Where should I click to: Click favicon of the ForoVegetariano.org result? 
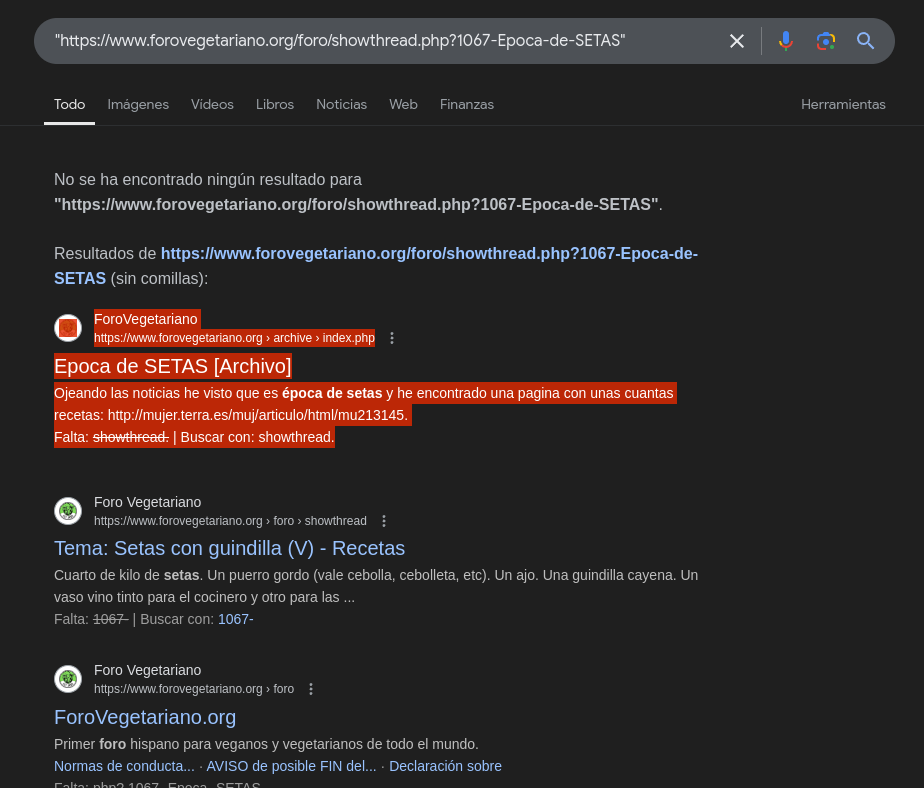click(x=68, y=679)
